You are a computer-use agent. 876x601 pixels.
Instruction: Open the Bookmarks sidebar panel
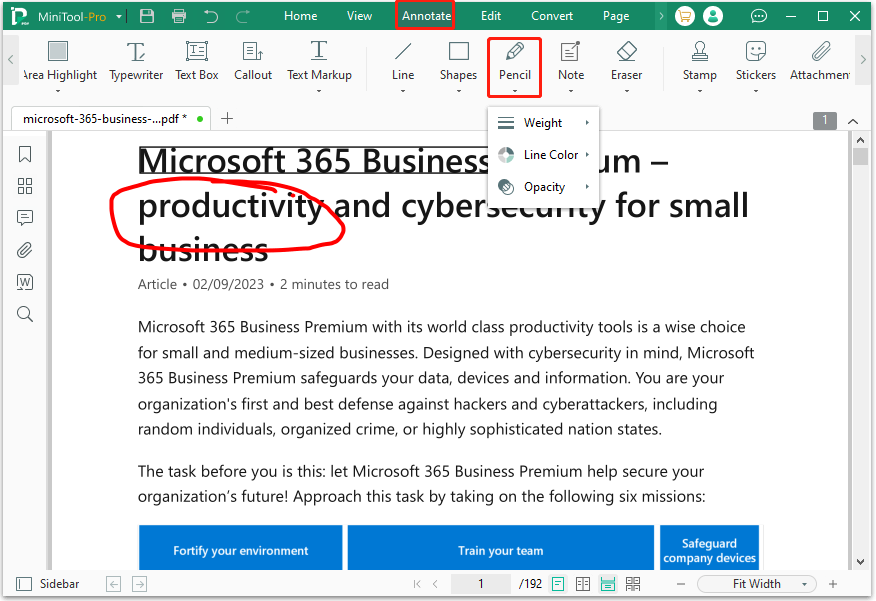pyautogui.click(x=25, y=154)
